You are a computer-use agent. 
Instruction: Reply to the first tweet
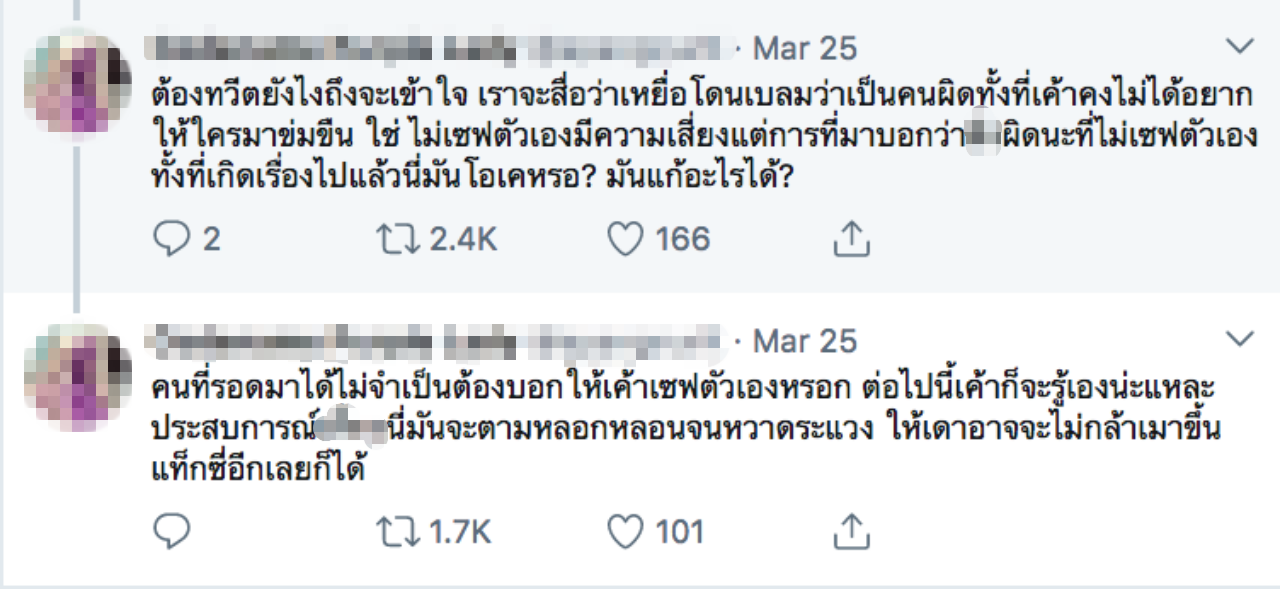click(171, 239)
